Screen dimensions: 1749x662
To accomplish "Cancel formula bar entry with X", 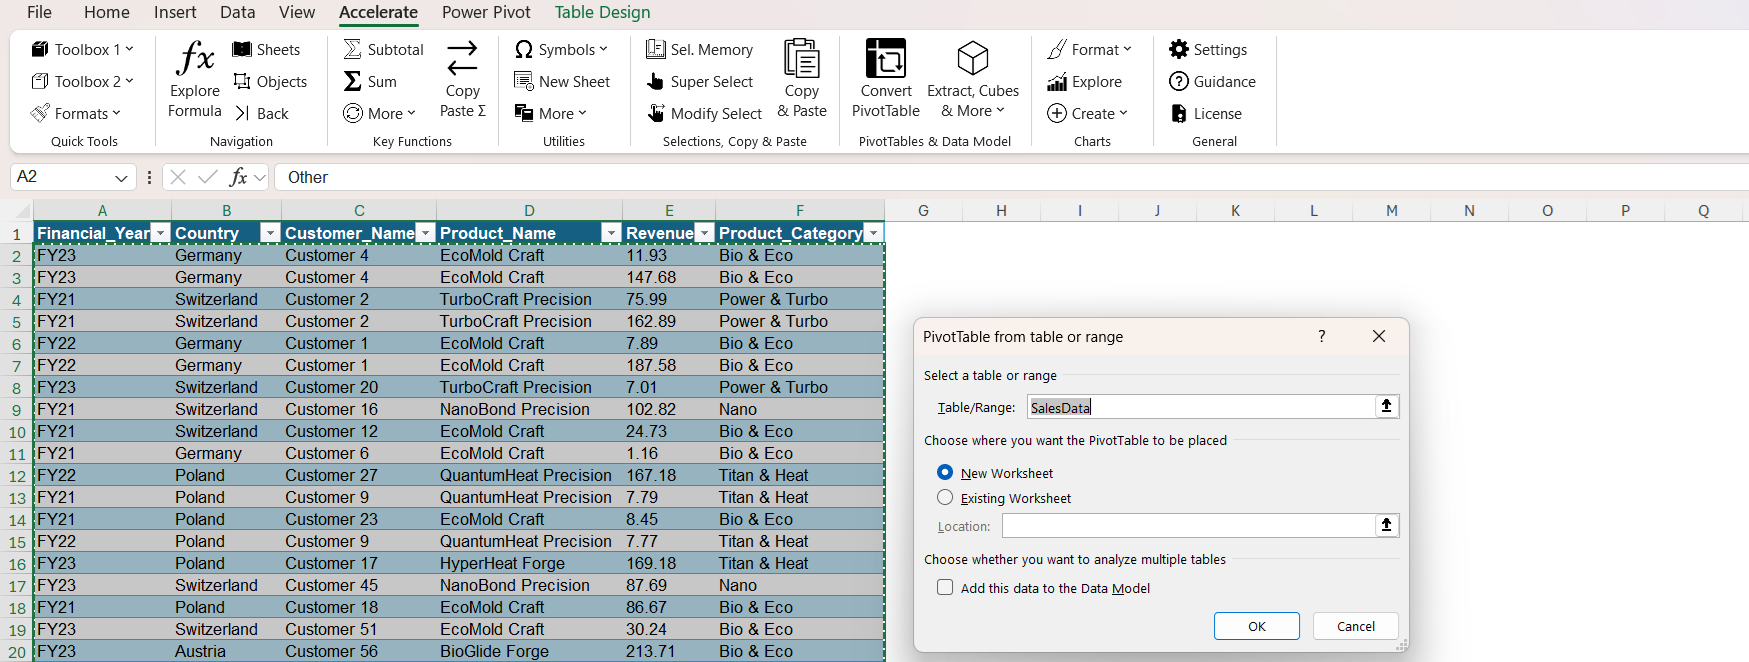I will point(178,177).
